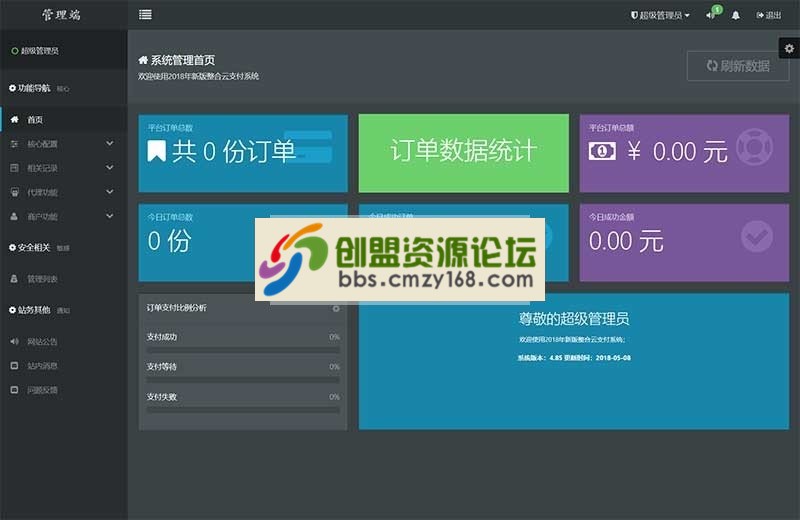The width and height of the screenshot is (800, 520).
Task: Click the 系统版本: 4.85 version line
Action: click(574, 358)
